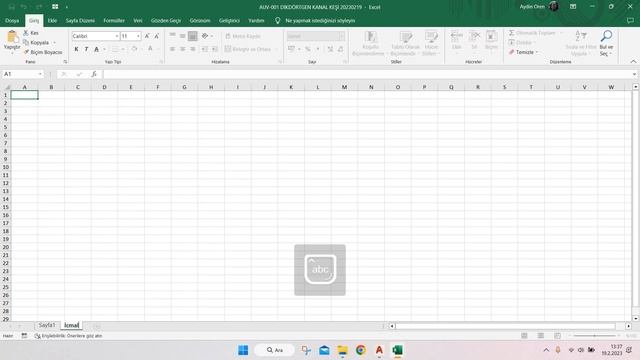Increase font size with larger A
Screen dimensions: 640x360
[x=147, y=36]
